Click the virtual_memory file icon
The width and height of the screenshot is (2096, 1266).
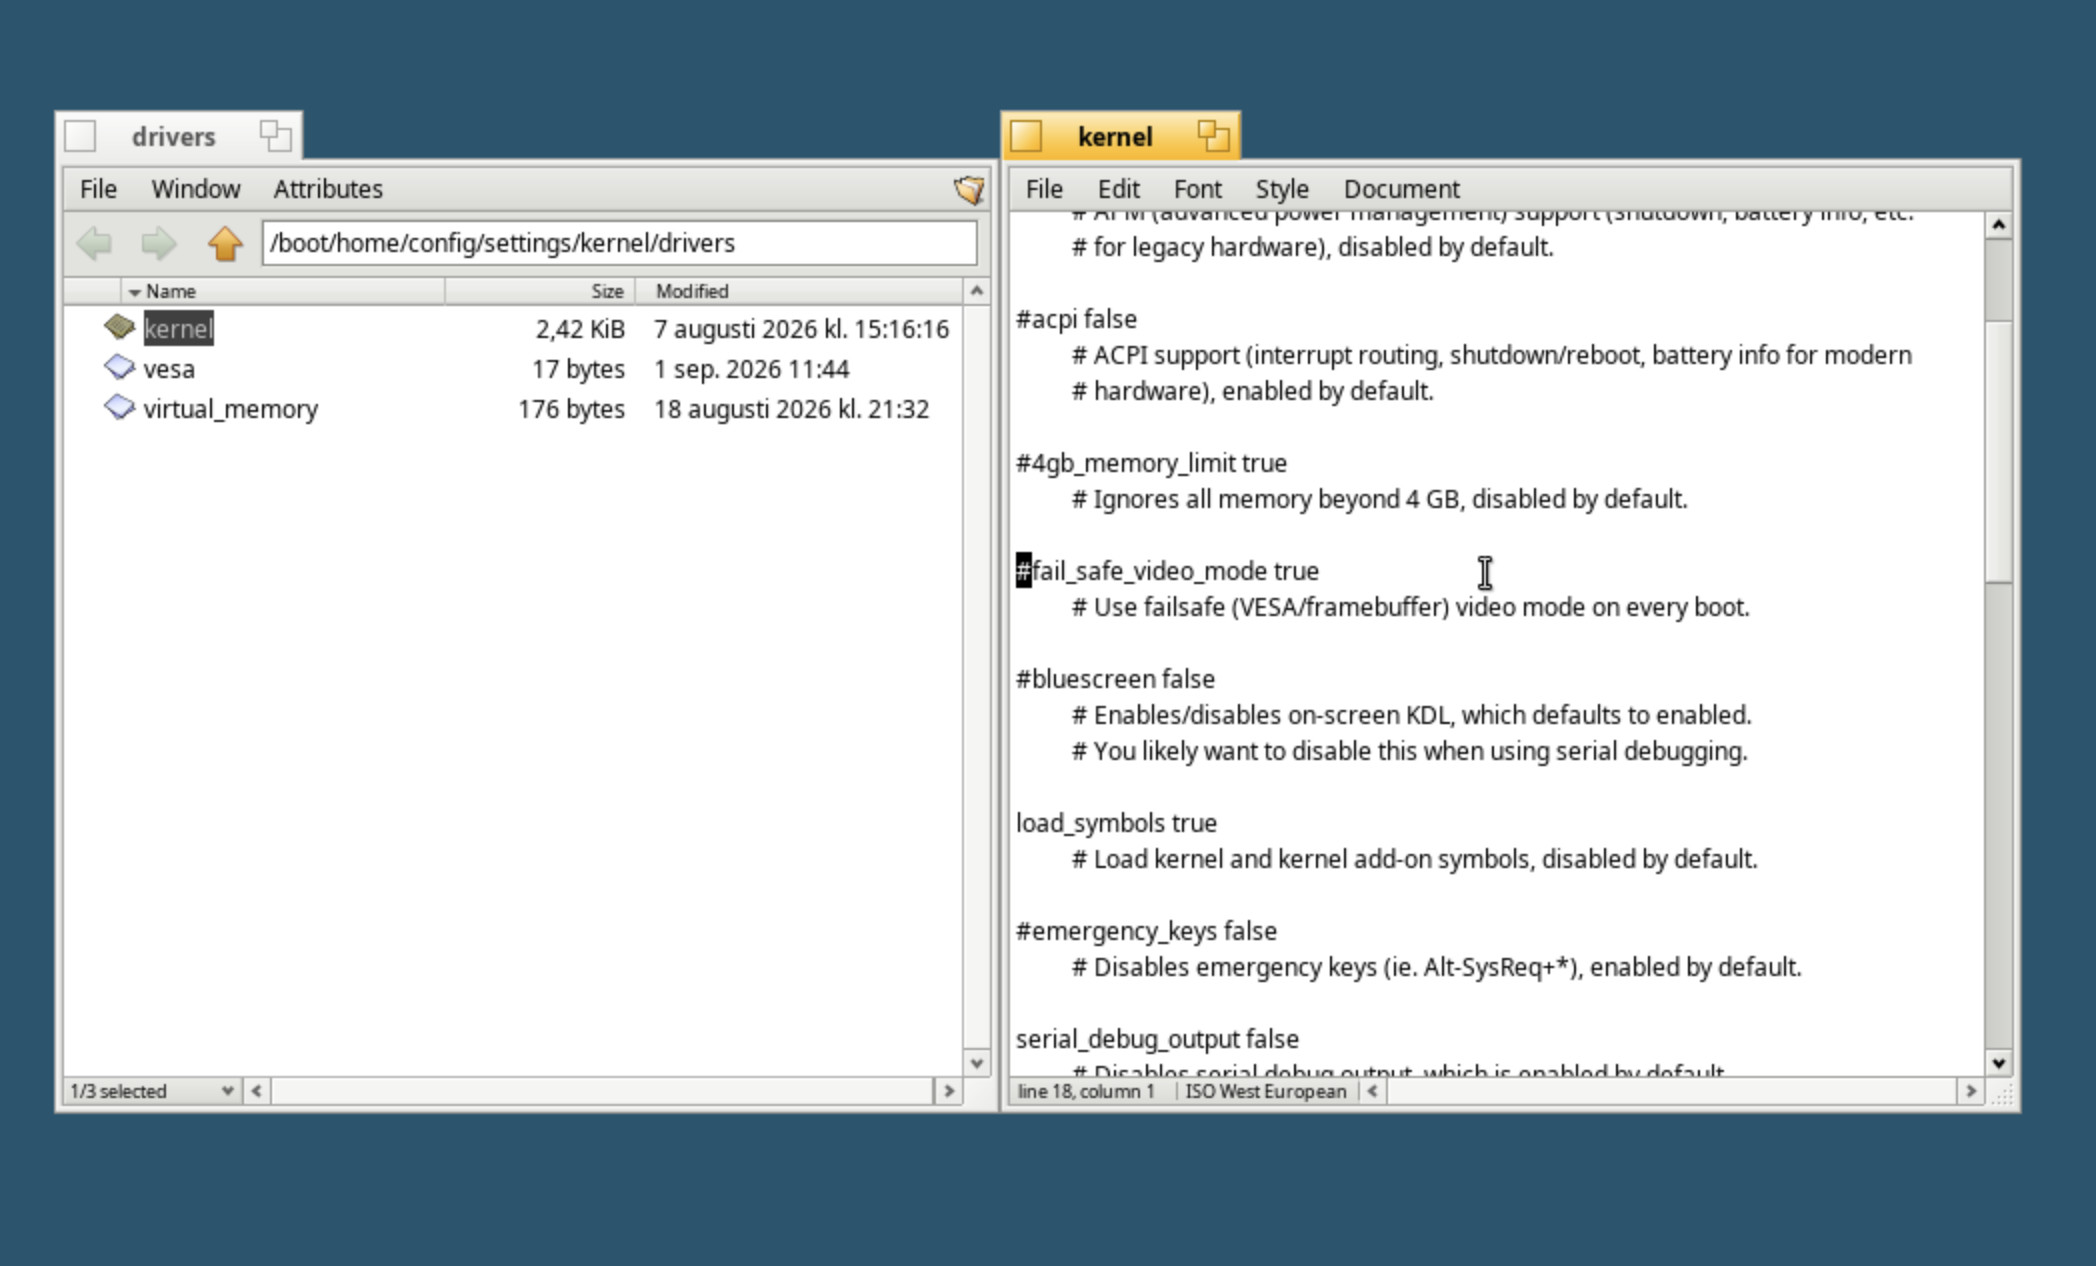pos(119,407)
